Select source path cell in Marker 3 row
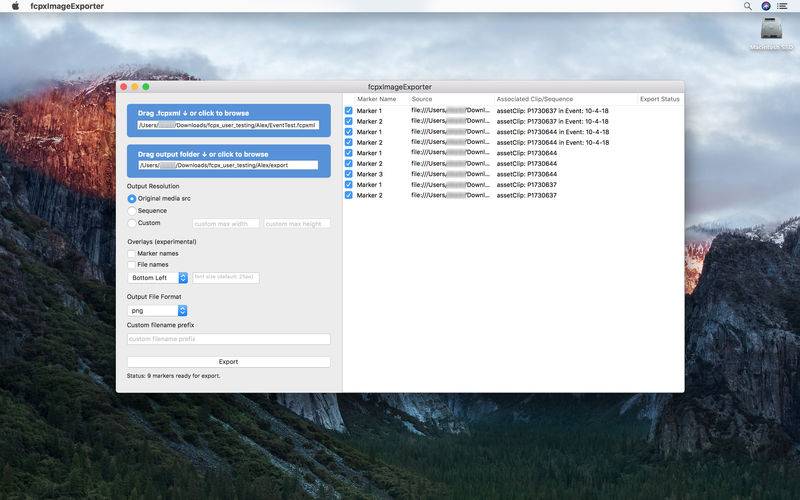800x500 pixels. 451,174
